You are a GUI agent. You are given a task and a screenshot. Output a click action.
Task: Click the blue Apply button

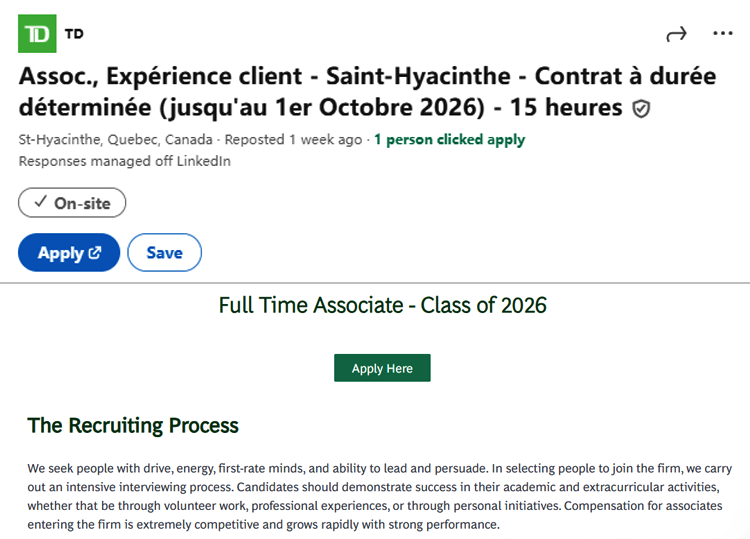[69, 253]
